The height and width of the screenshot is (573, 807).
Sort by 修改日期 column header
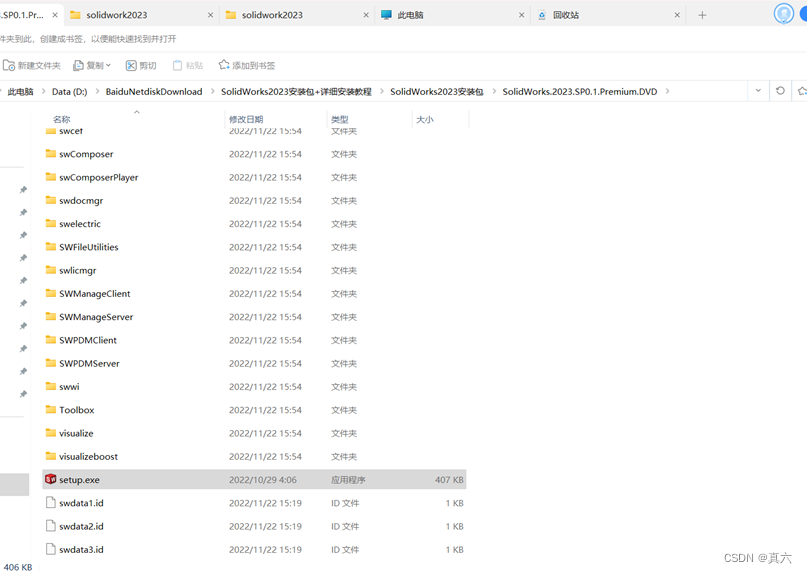[x=246, y=119]
